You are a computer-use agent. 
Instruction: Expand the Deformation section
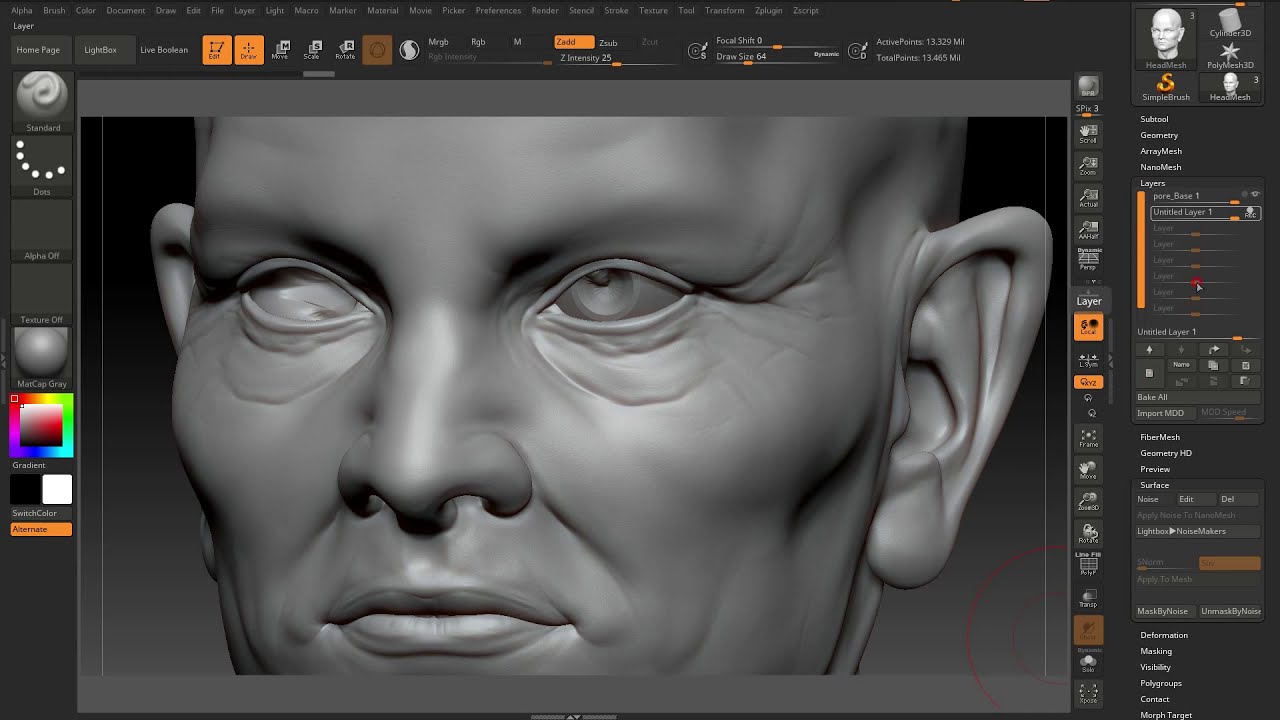1164,635
